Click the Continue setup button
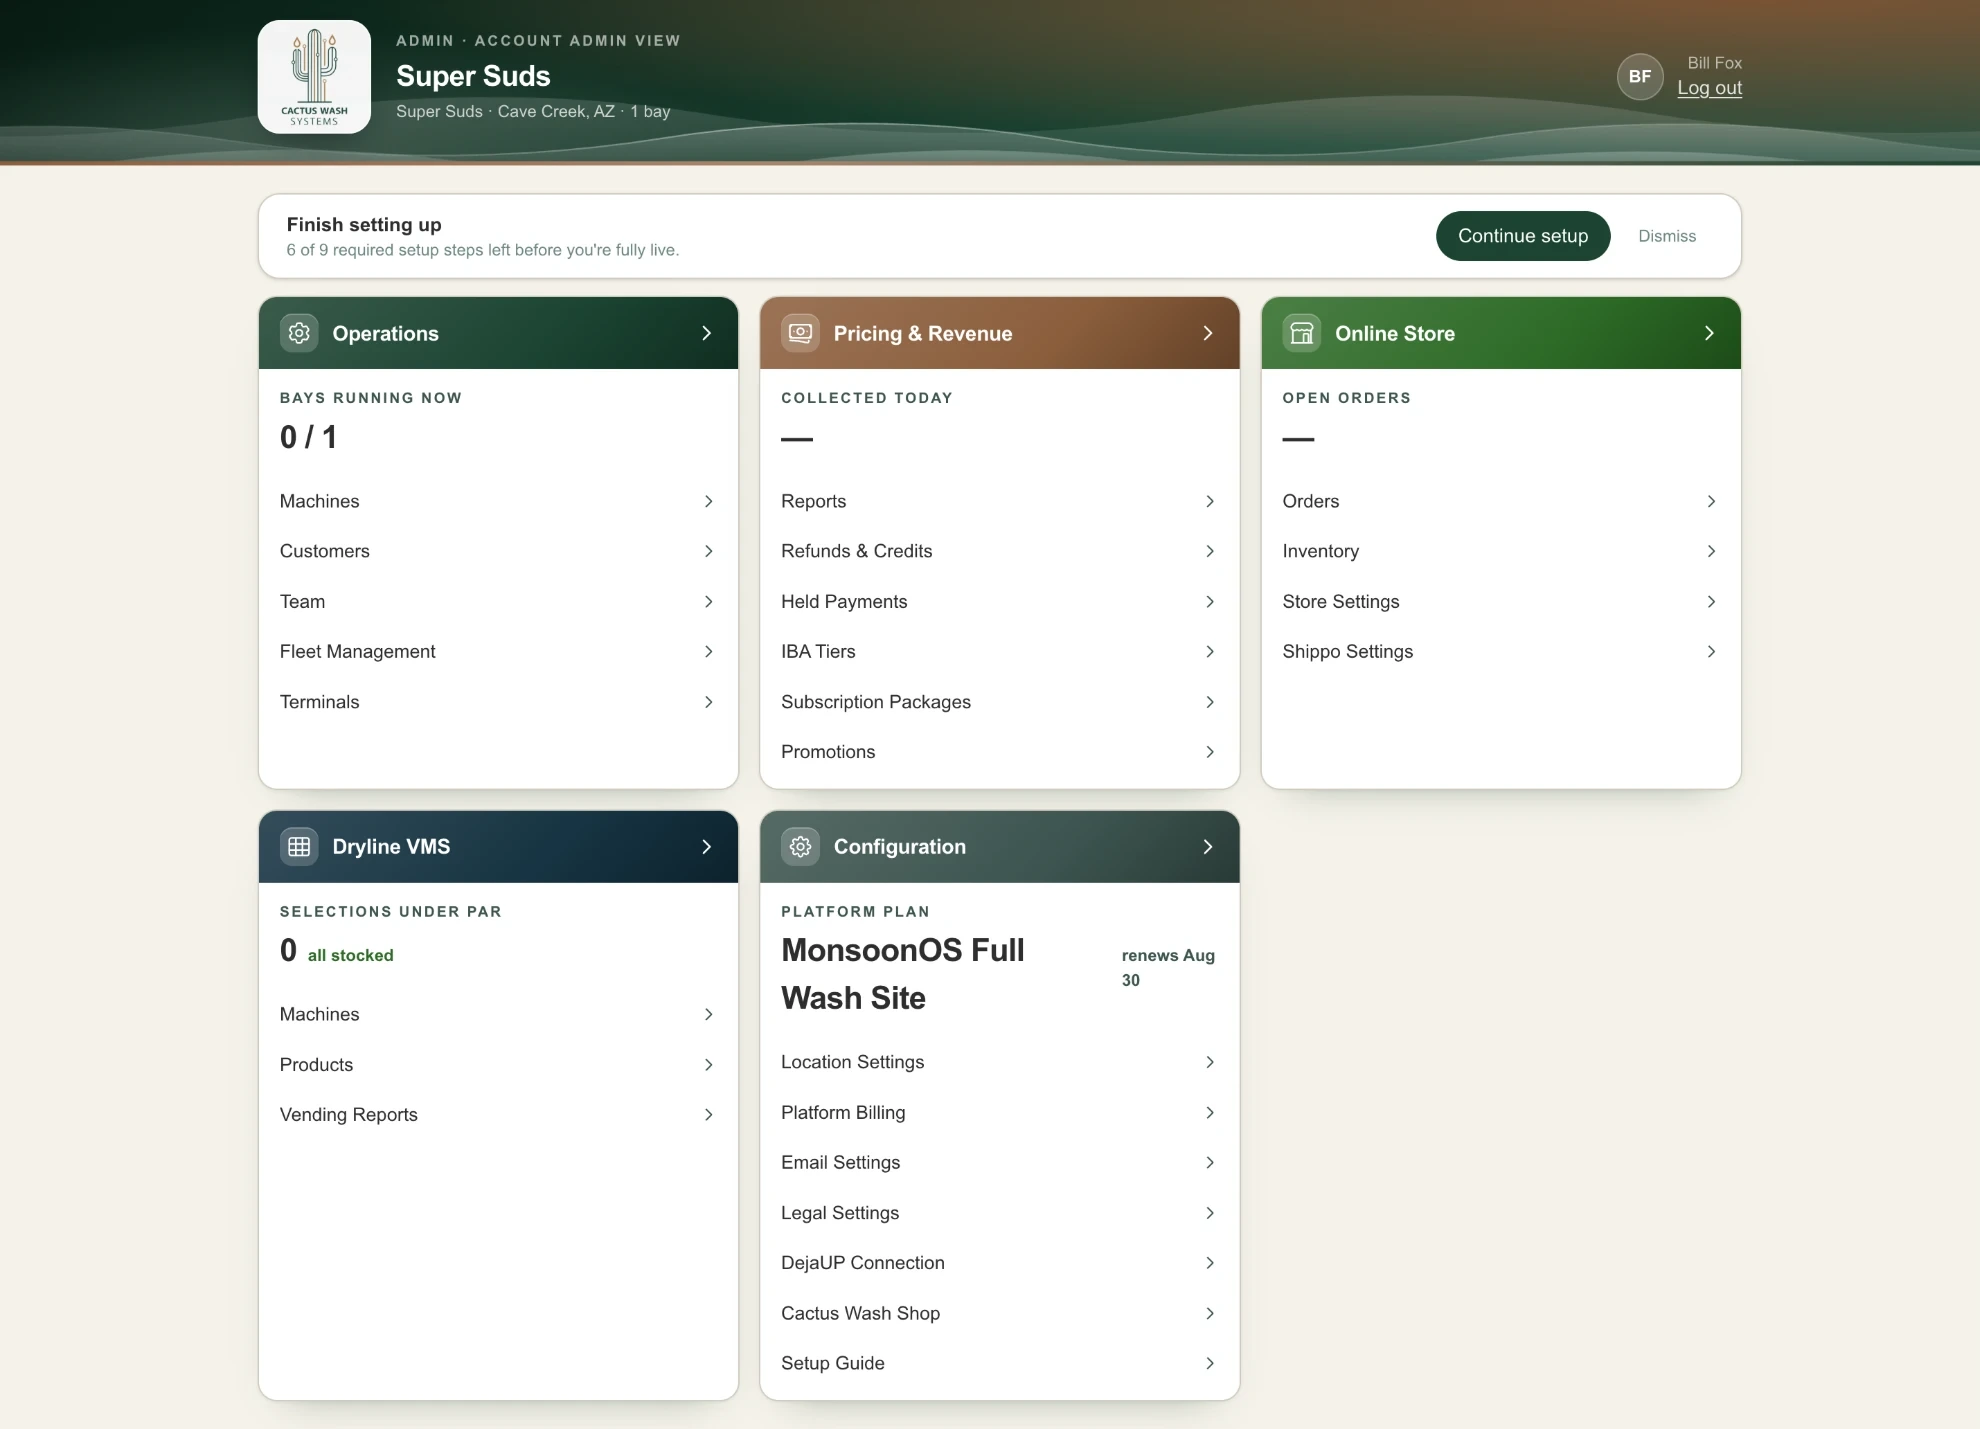The width and height of the screenshot is (1980, 1429). coord(1523,236)
